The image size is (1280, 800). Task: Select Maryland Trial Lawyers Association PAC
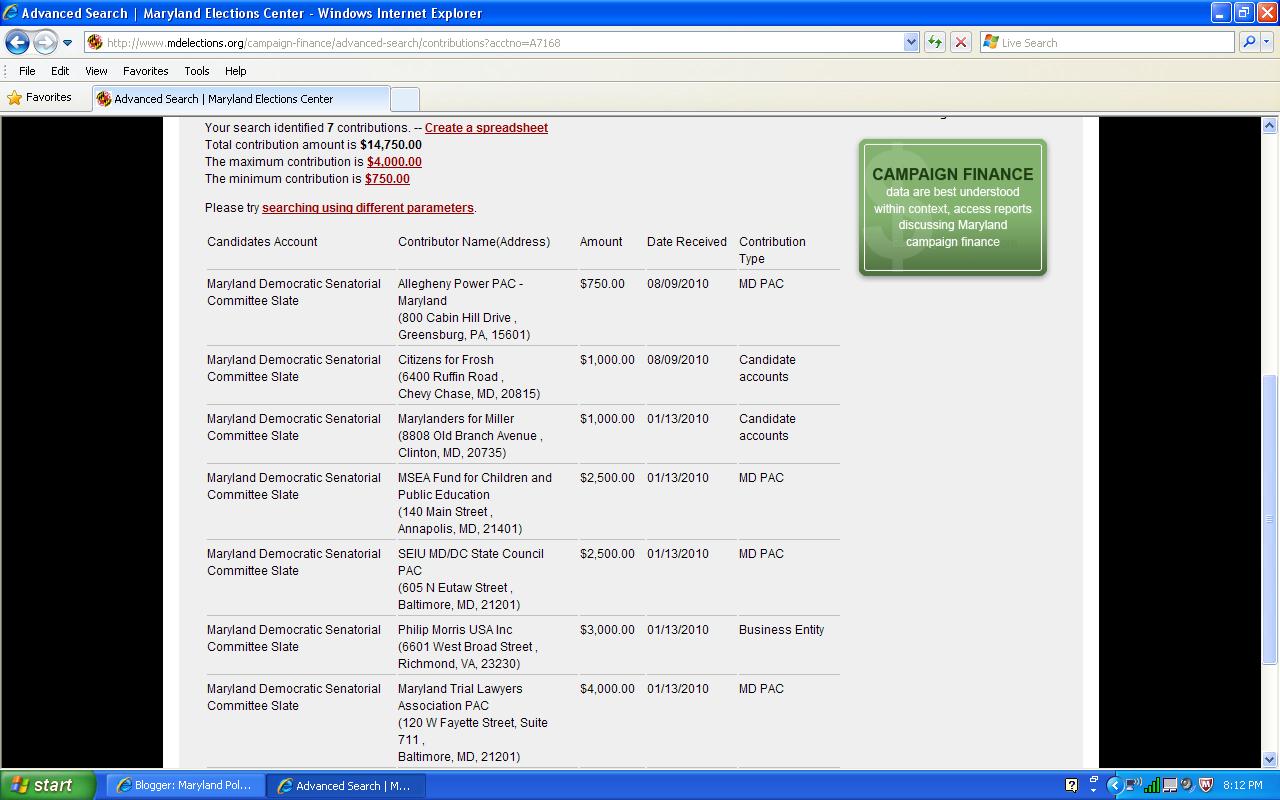[x=460, y=697]
